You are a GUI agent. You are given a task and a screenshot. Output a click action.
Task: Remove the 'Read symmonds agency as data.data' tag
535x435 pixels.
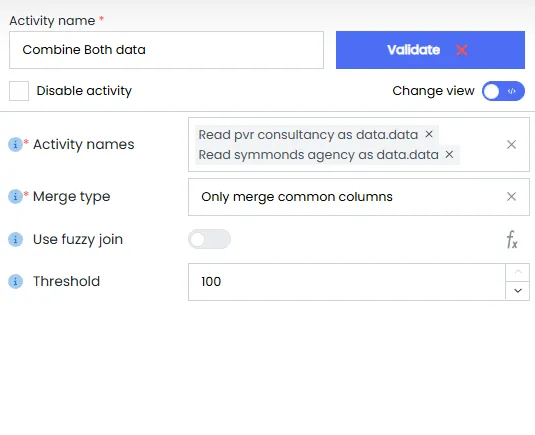point(449,155)
